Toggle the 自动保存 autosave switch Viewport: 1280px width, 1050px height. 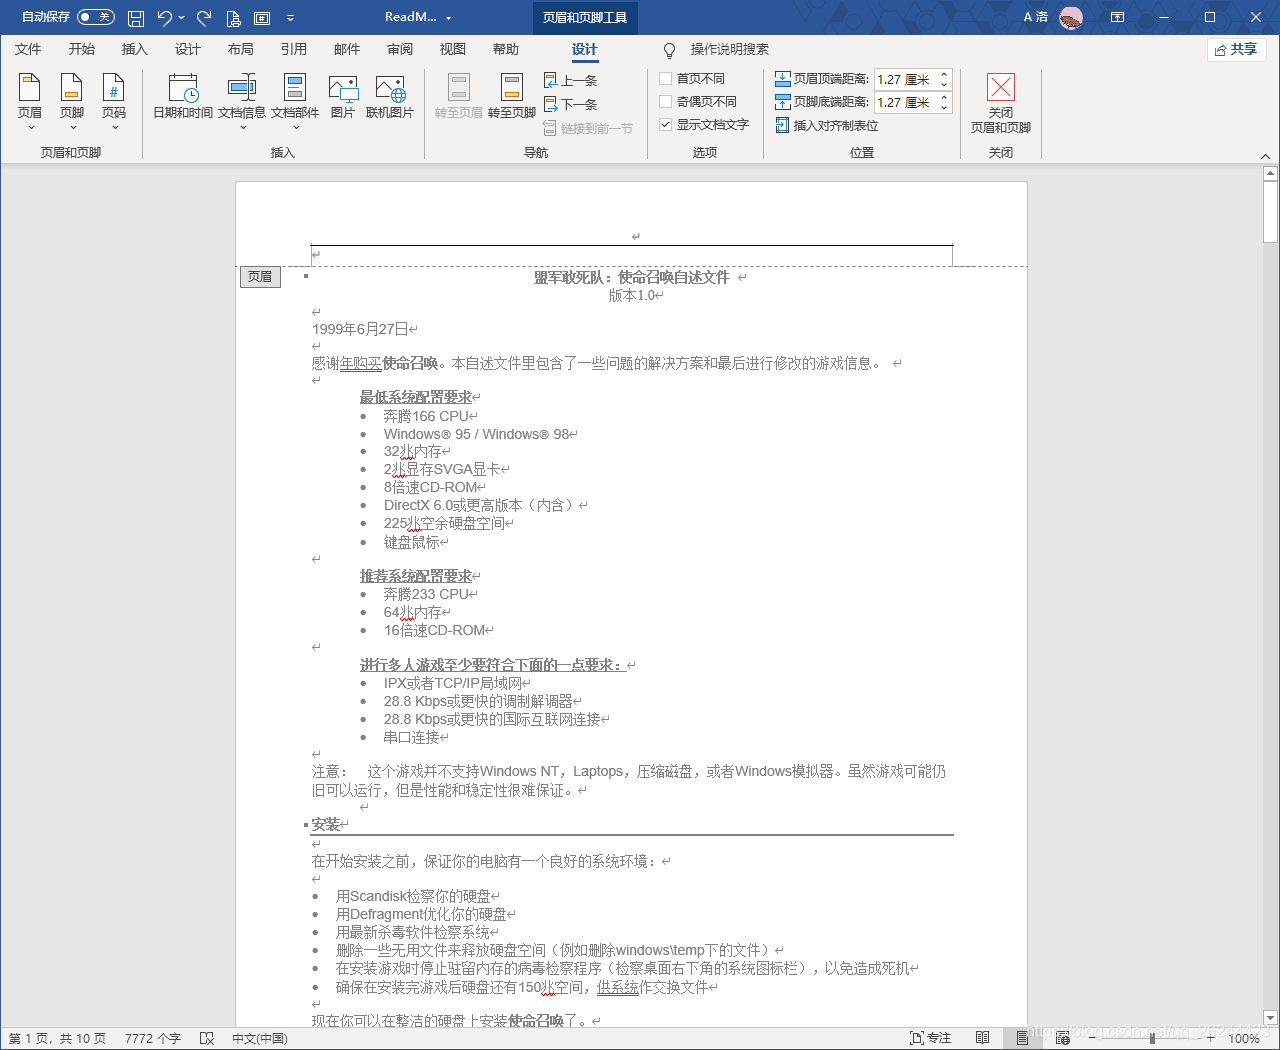pos(95,17)
